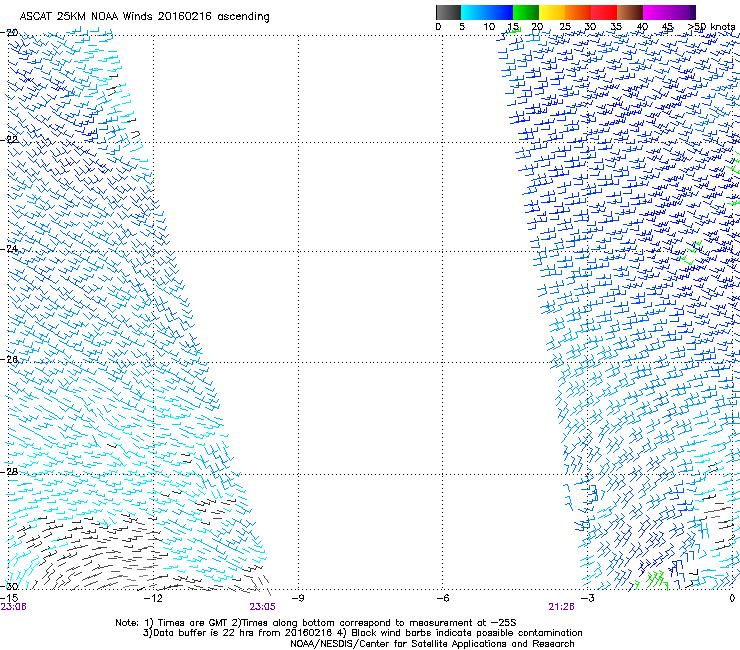Click the legend label 10
The image size is (740, 650).
(489, 27)
